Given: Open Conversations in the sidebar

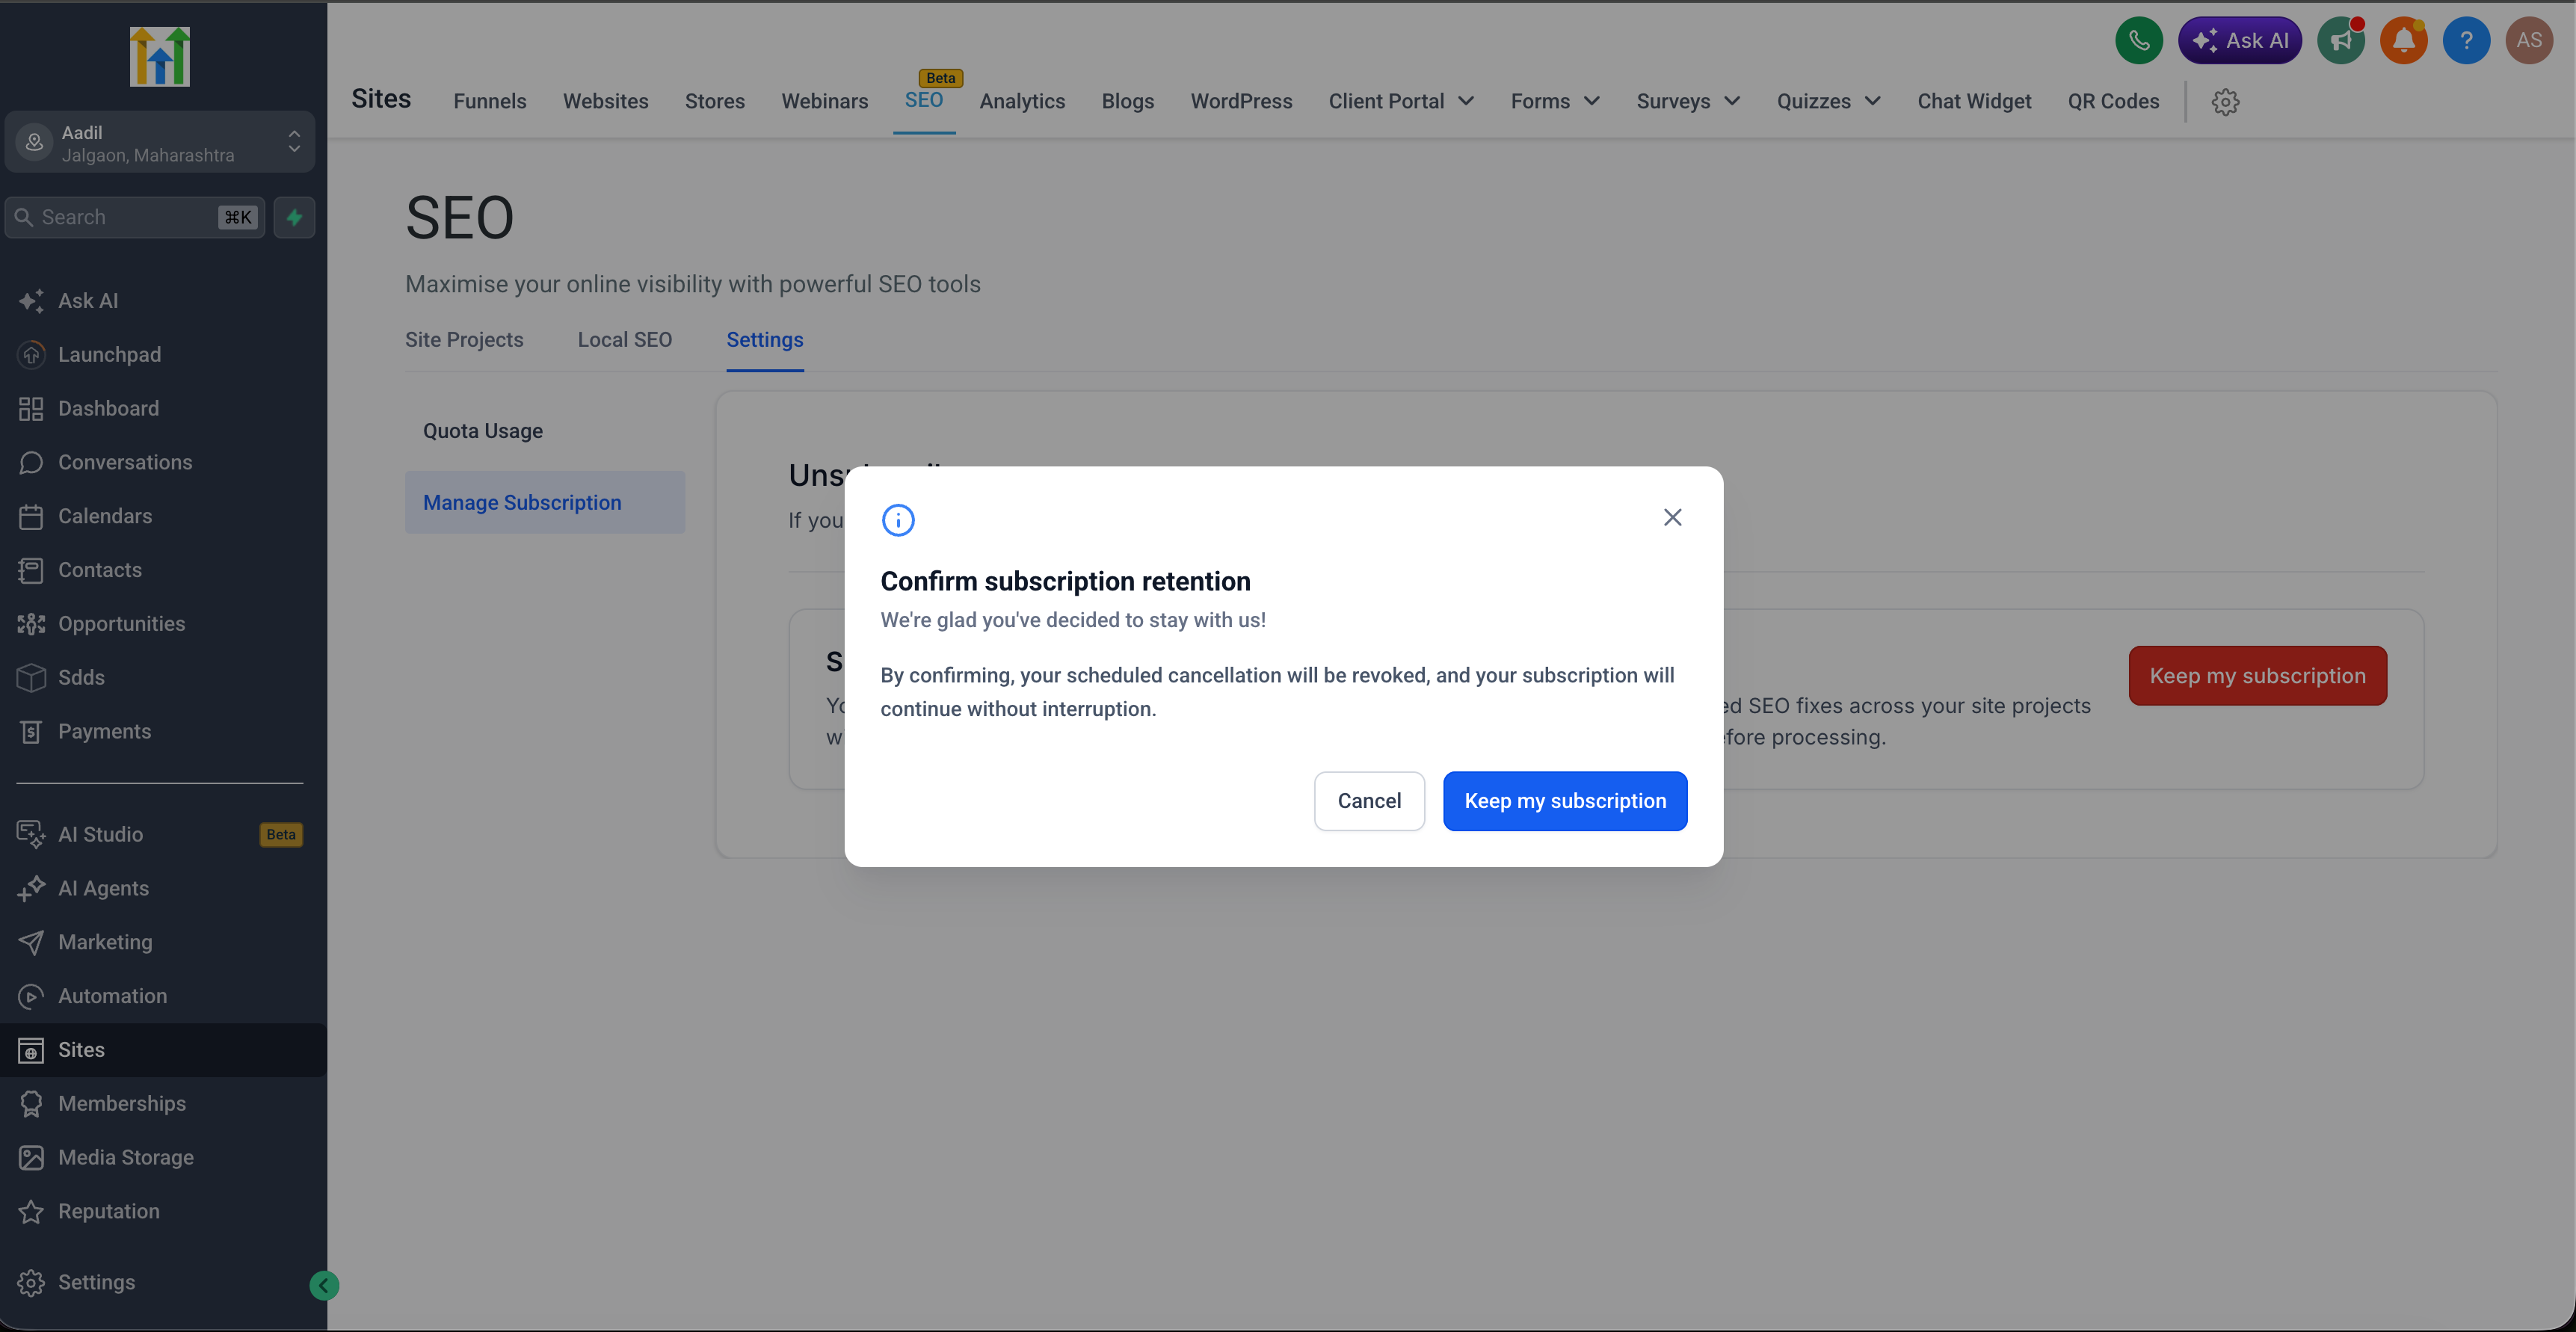Looking at the screenshot, I should pyautogui.click(x=125, y=463).
